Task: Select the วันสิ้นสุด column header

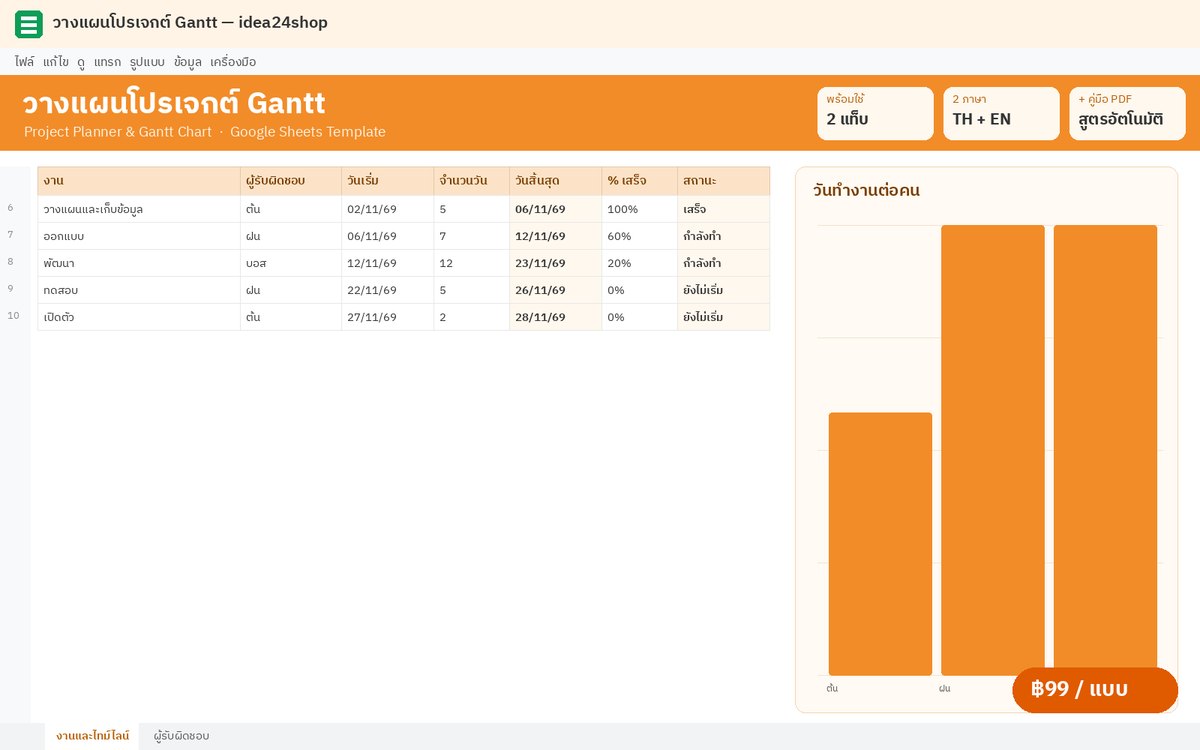Action: 556,181
